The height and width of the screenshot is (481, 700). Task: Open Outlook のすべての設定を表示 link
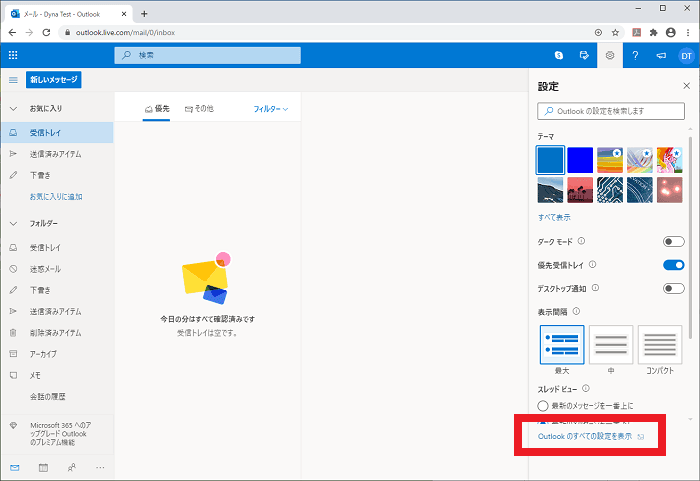coord(585,437)
